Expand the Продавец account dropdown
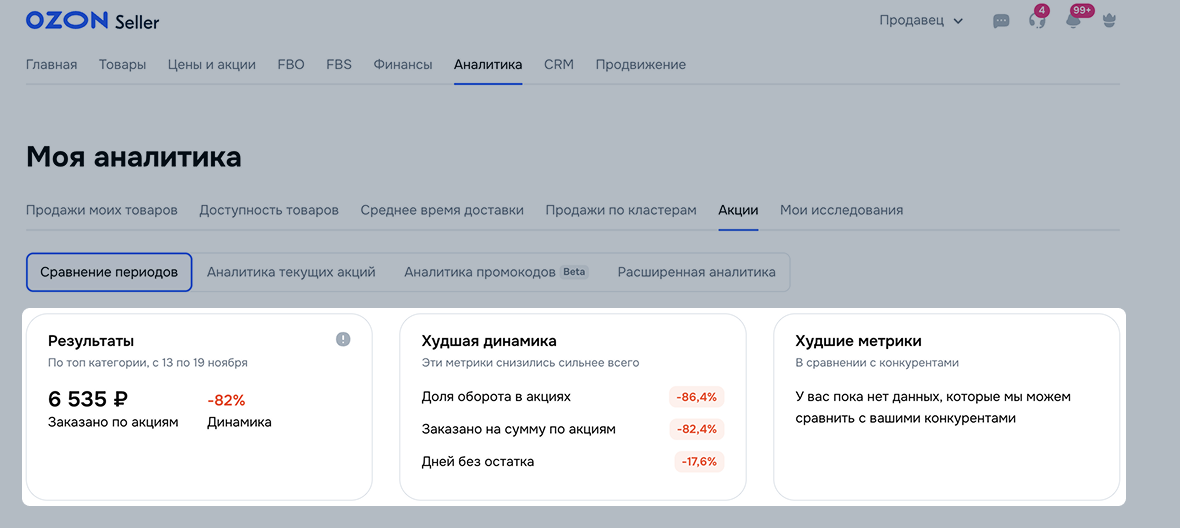Viewport: 1180px width, 528px height. point(921,21)
